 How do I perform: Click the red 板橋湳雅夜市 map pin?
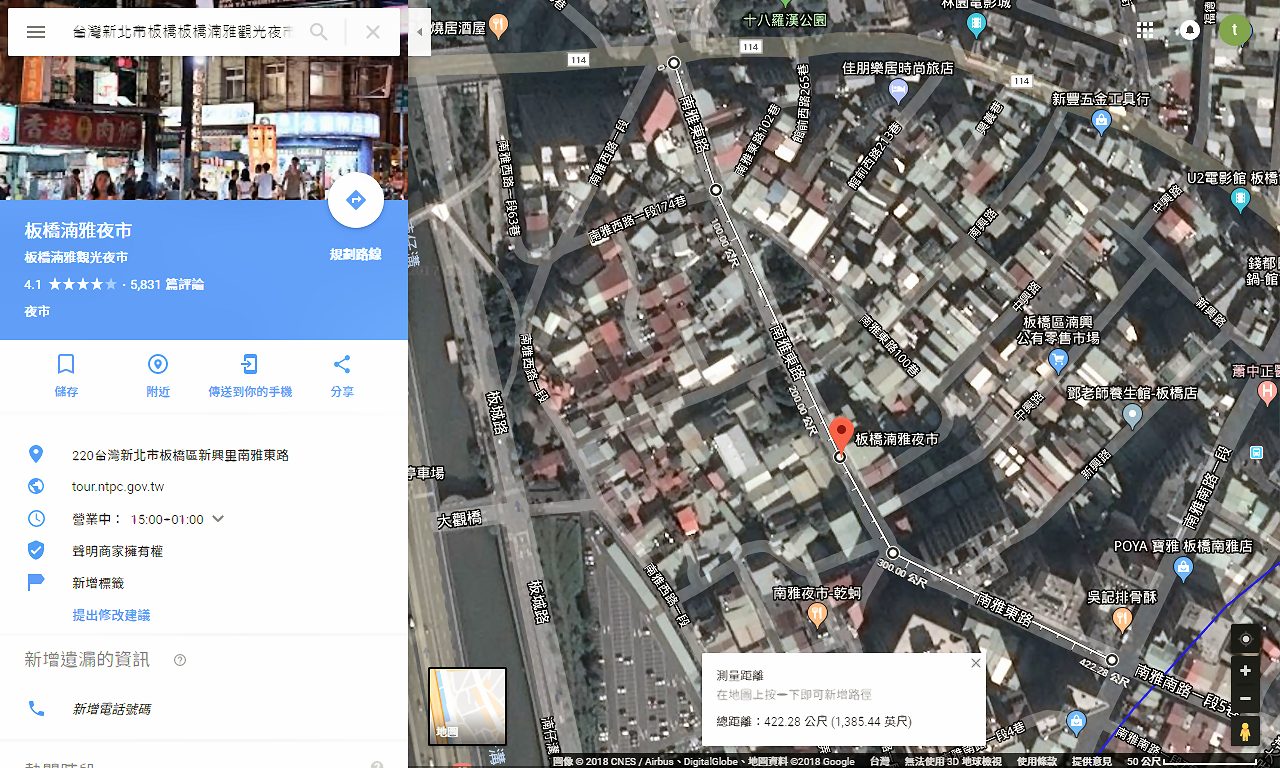click(x=841, y=434)
